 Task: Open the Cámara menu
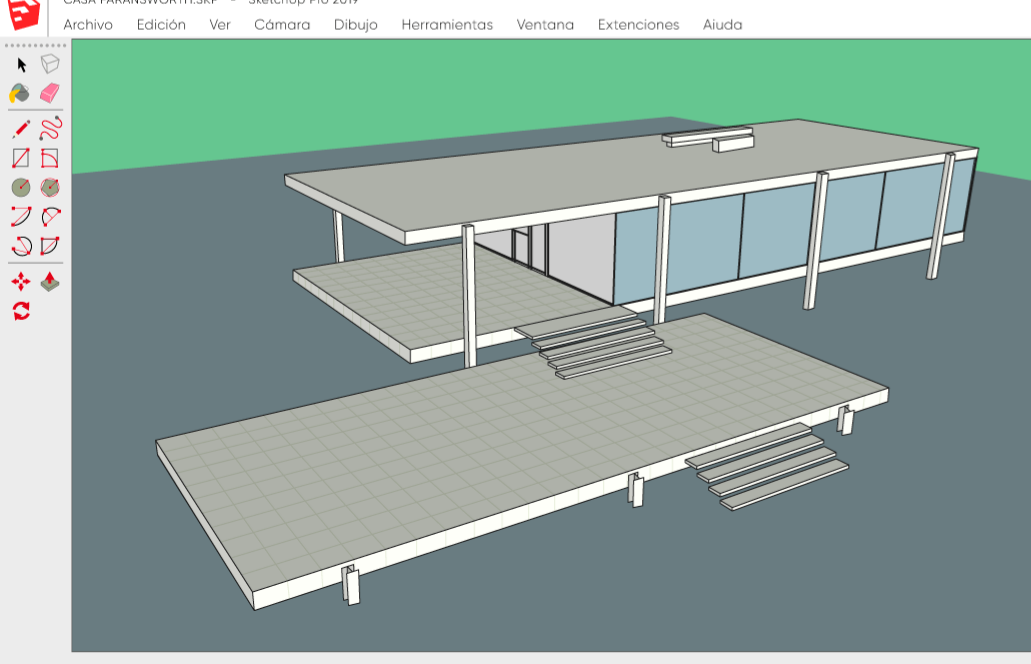coord(282,25)
